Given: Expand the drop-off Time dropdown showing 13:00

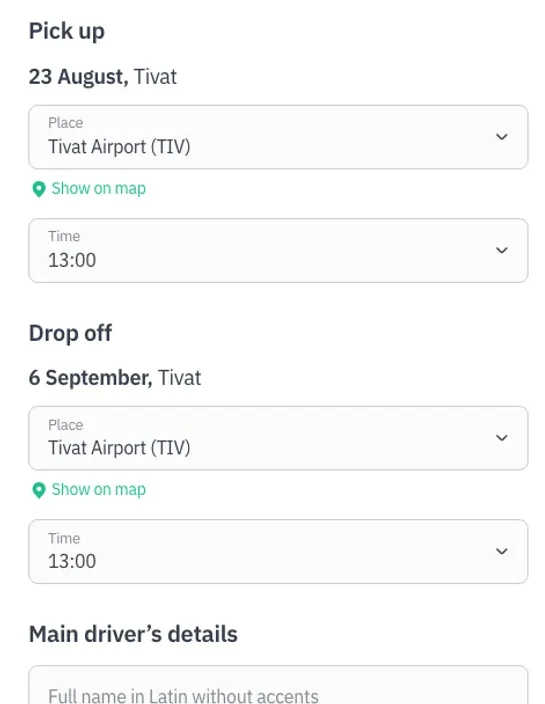Looking at the screenshot, I should pyautogui.click(x=278, y=552).
